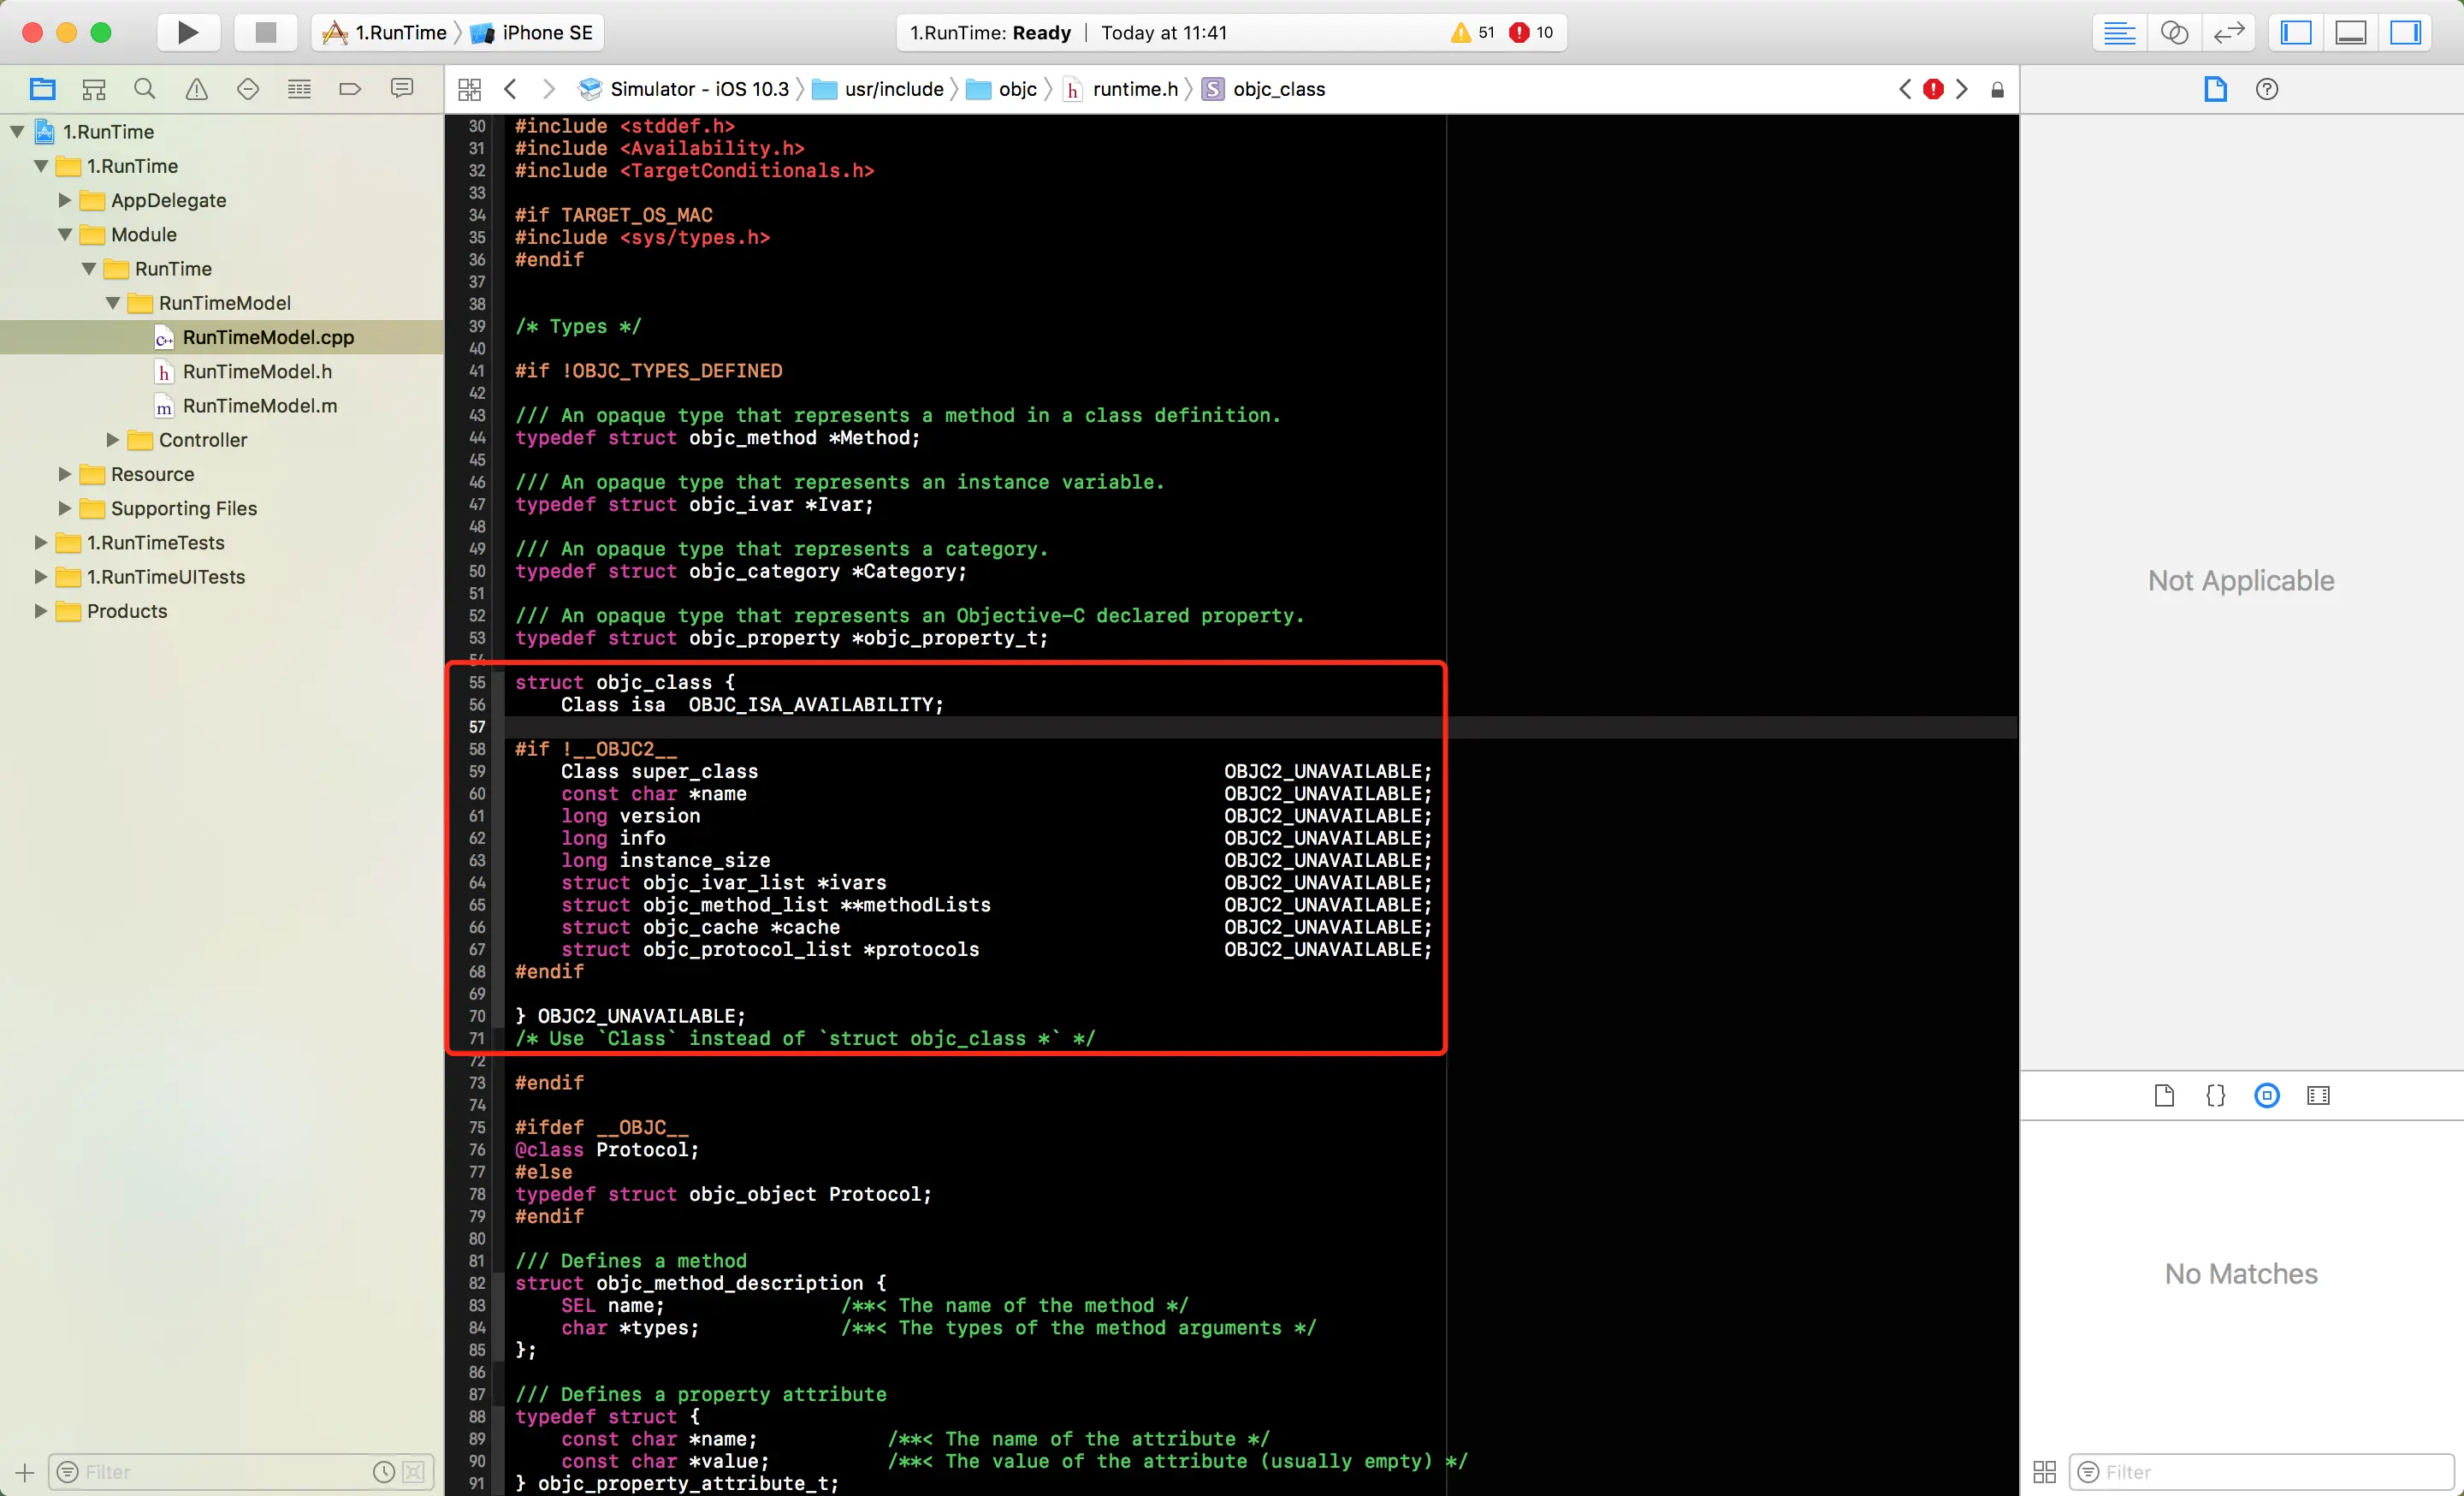
Task: Show the File Template library
Action: (x=2164, y=1095)
